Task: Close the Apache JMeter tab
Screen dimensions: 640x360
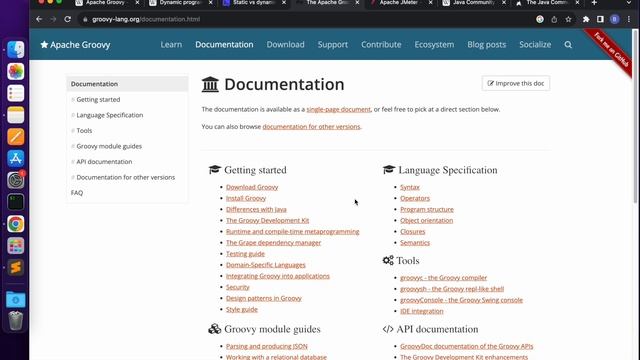Action: (x=430, y=2)
